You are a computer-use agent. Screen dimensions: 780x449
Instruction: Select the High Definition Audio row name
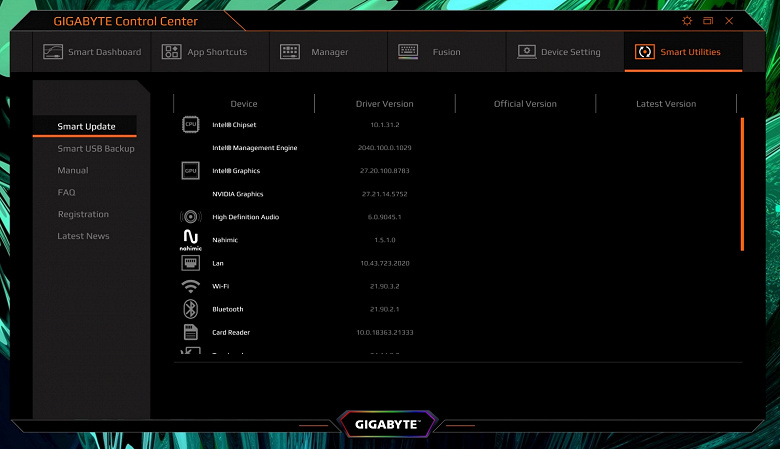tap(245, 217)
